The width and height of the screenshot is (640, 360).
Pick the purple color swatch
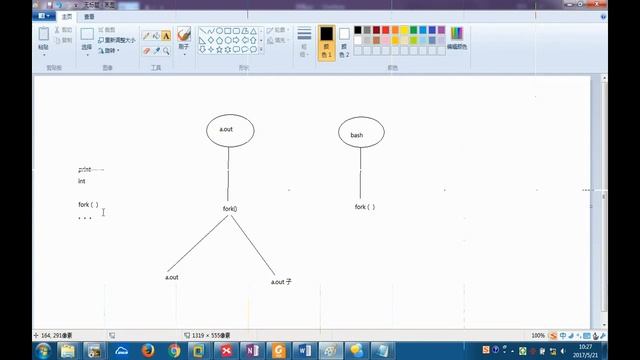[x=441, y=30]
